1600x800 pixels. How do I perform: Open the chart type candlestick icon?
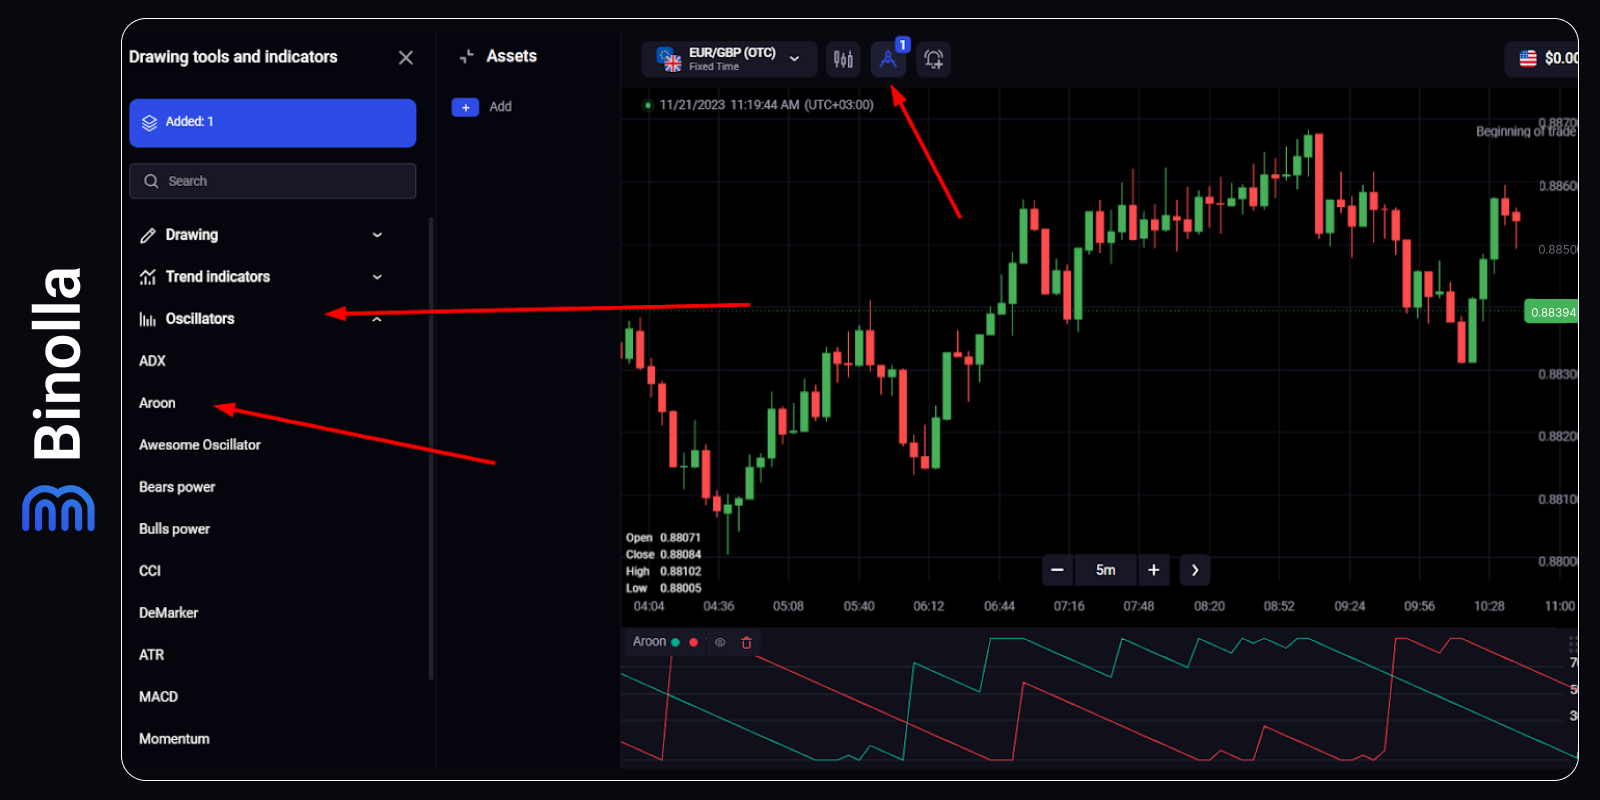click(843, 59)
